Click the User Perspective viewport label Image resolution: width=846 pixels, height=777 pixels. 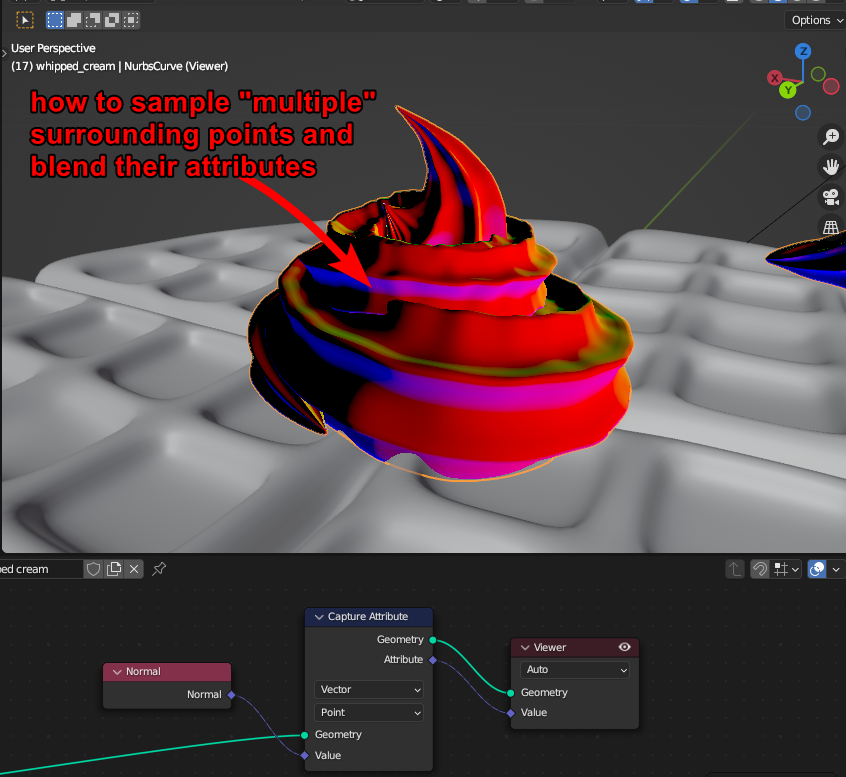pyautogui.click(x=53, y=49)
